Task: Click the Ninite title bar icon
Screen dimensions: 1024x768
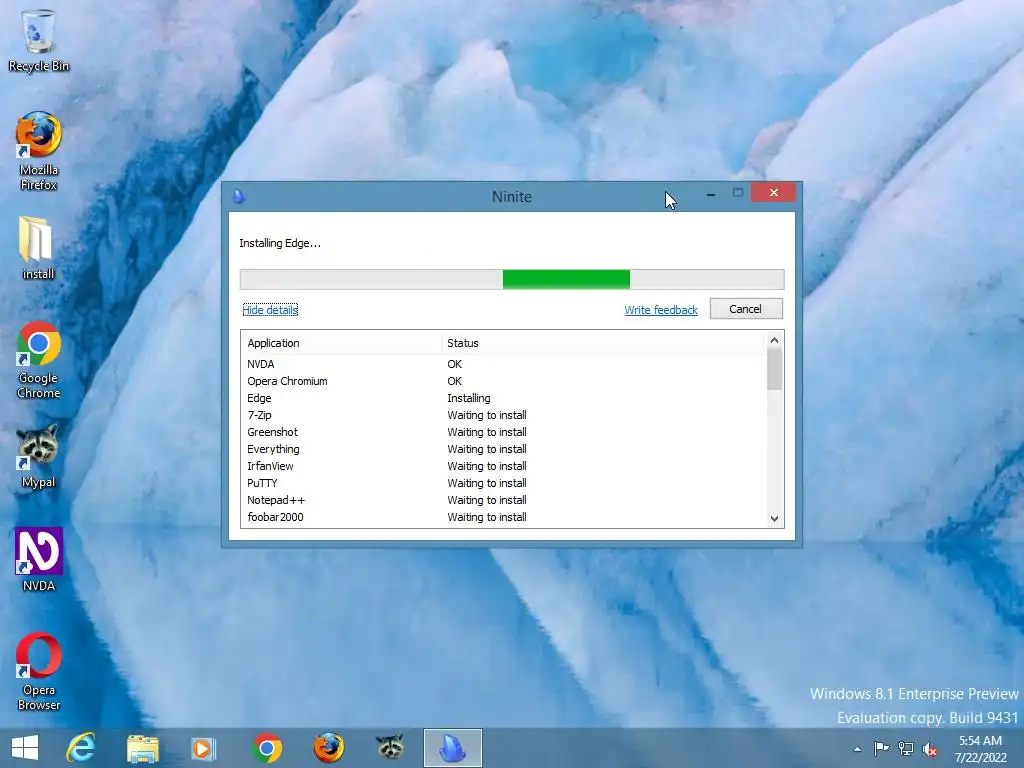Action: point(239,196)
